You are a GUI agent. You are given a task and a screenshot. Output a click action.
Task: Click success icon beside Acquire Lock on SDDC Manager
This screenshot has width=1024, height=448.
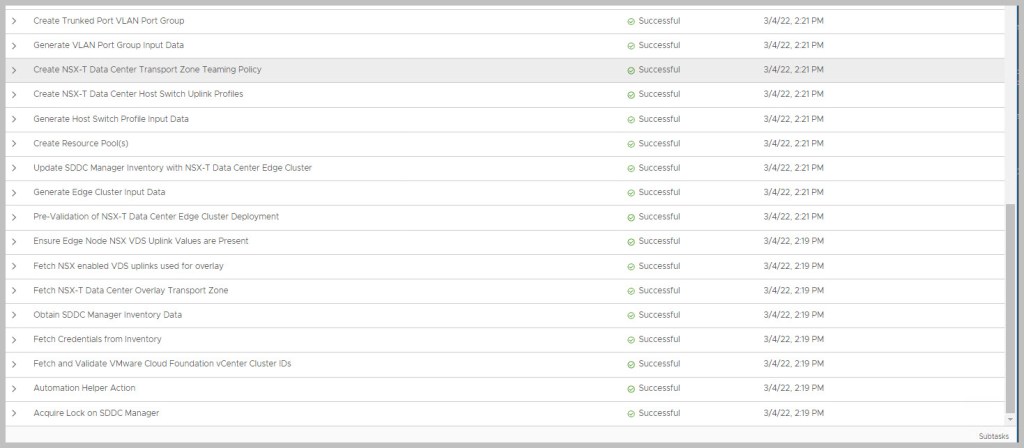coord(631,413)
